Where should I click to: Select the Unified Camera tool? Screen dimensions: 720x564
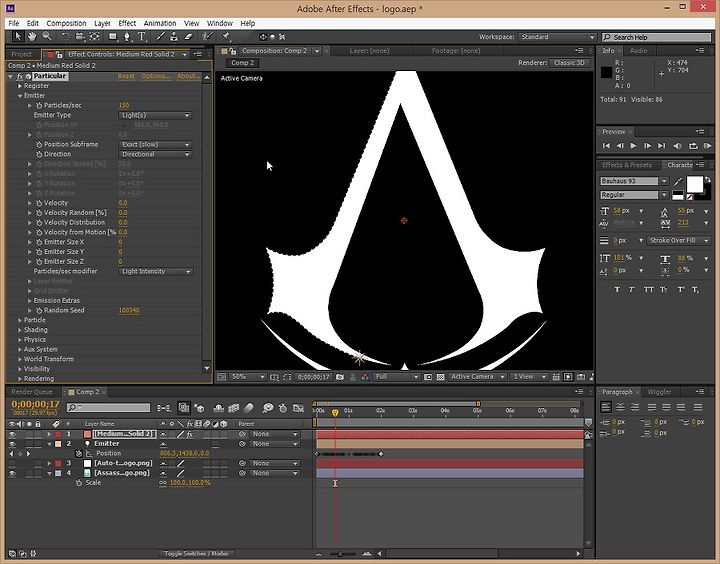tap(79, 36)
